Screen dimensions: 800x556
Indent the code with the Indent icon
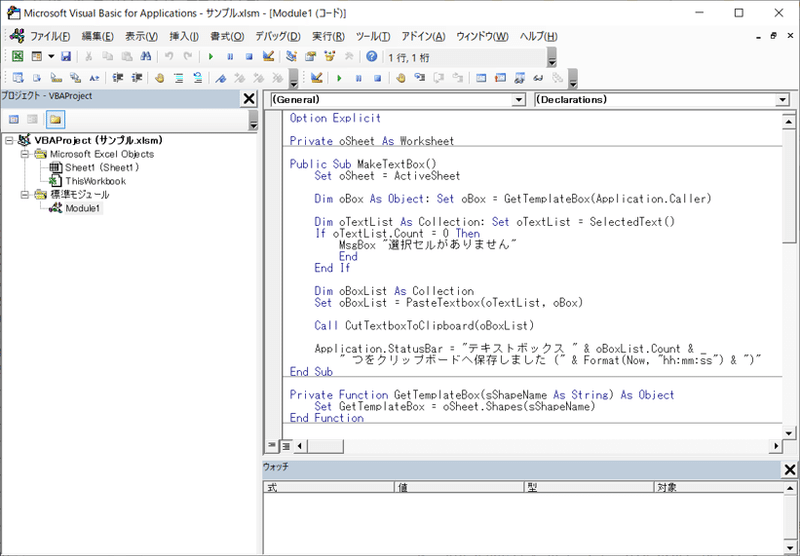pyautogui.click(x=118, y=78)
